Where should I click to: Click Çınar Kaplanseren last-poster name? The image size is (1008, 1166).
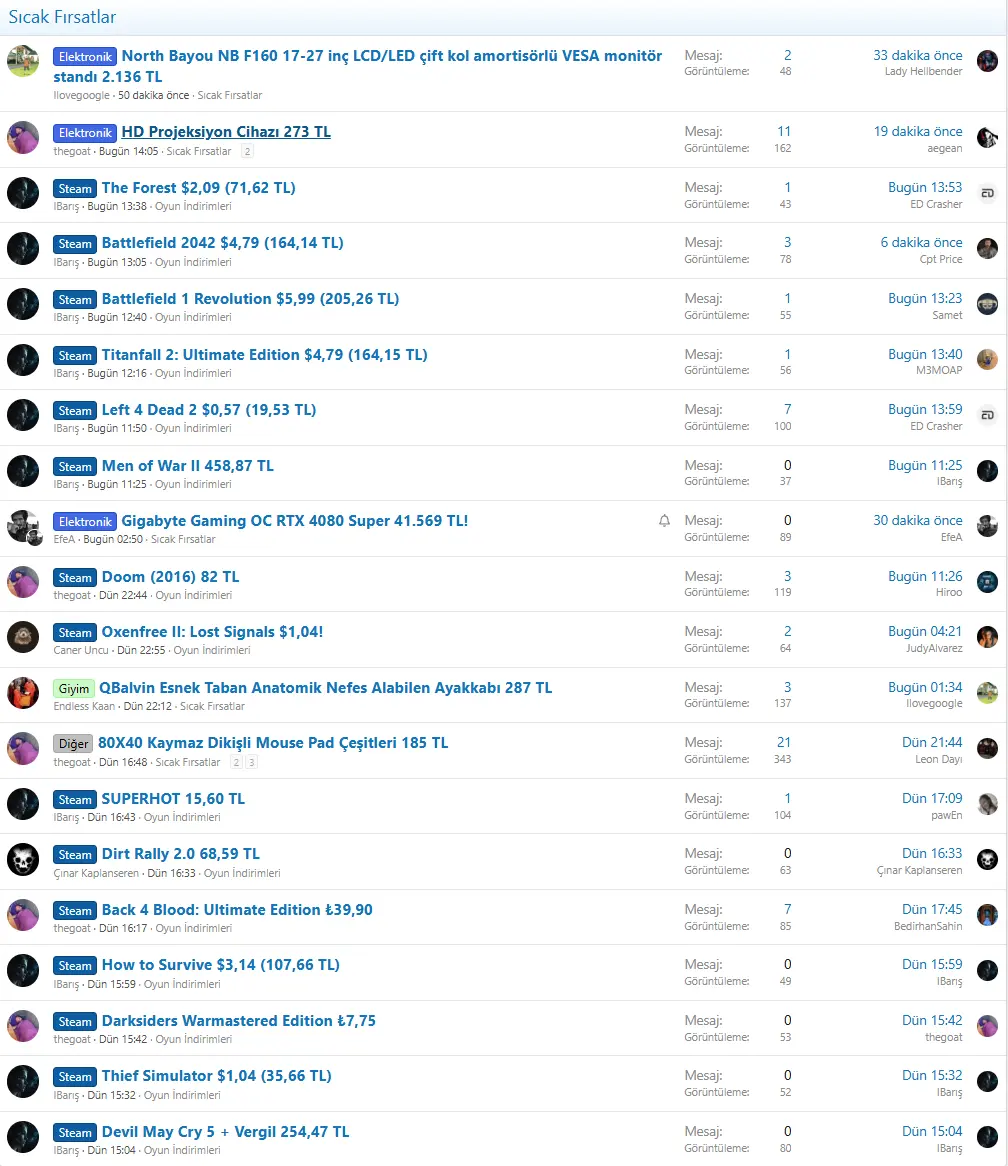(x=919, y=870)
